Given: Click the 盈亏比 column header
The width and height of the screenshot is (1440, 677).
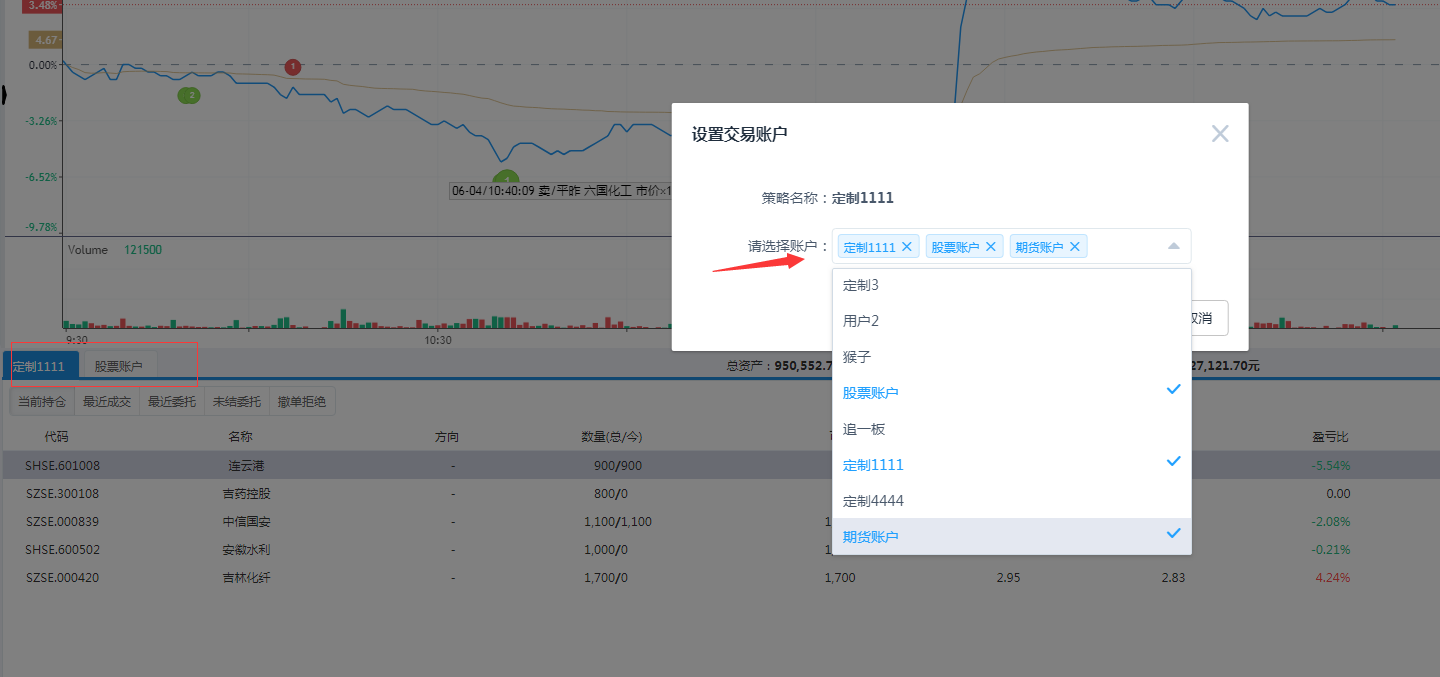Looking at the screenshot, I should click(x=1331, y=437).
